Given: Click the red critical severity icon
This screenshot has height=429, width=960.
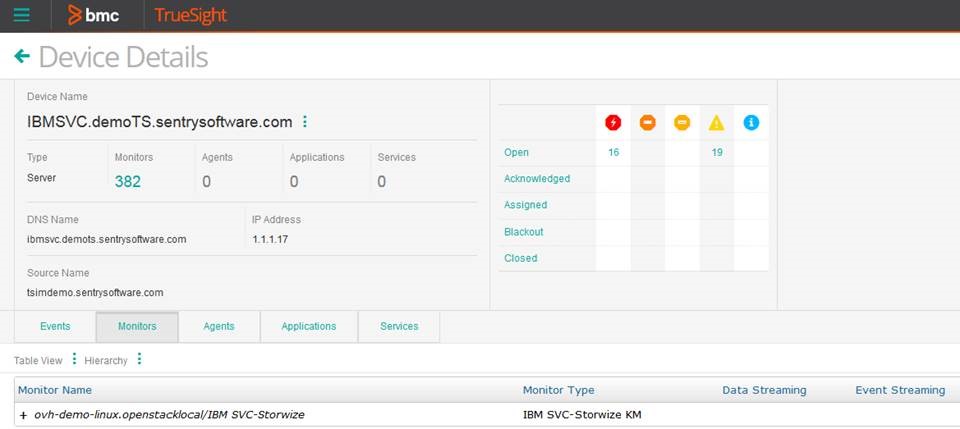Looking at the screenshot, I should [613, 122].
